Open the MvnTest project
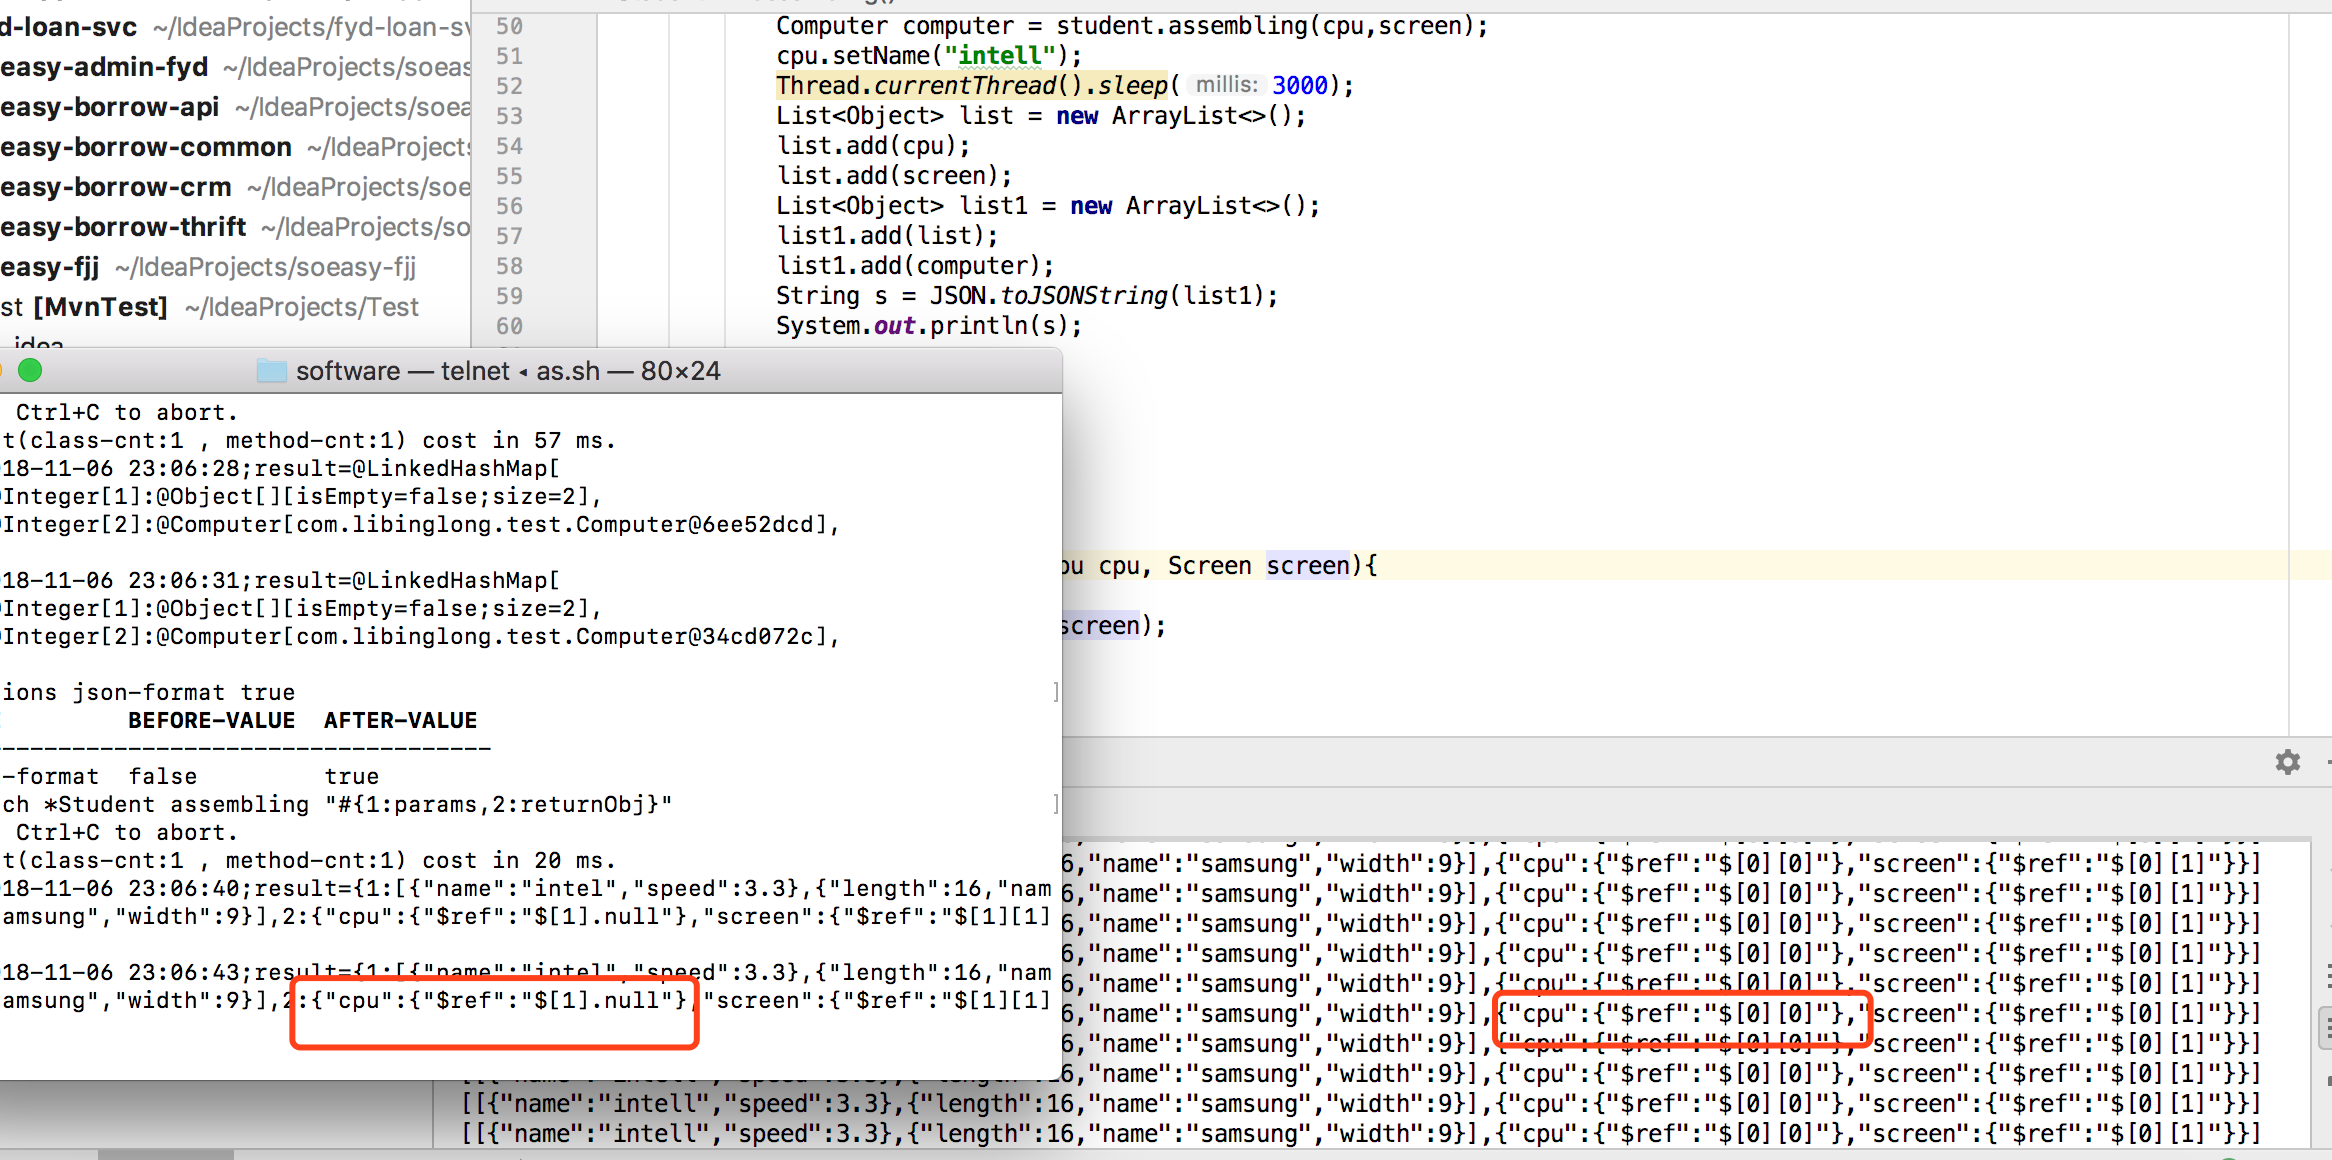 pyautogui.click(x=100, y=307)
